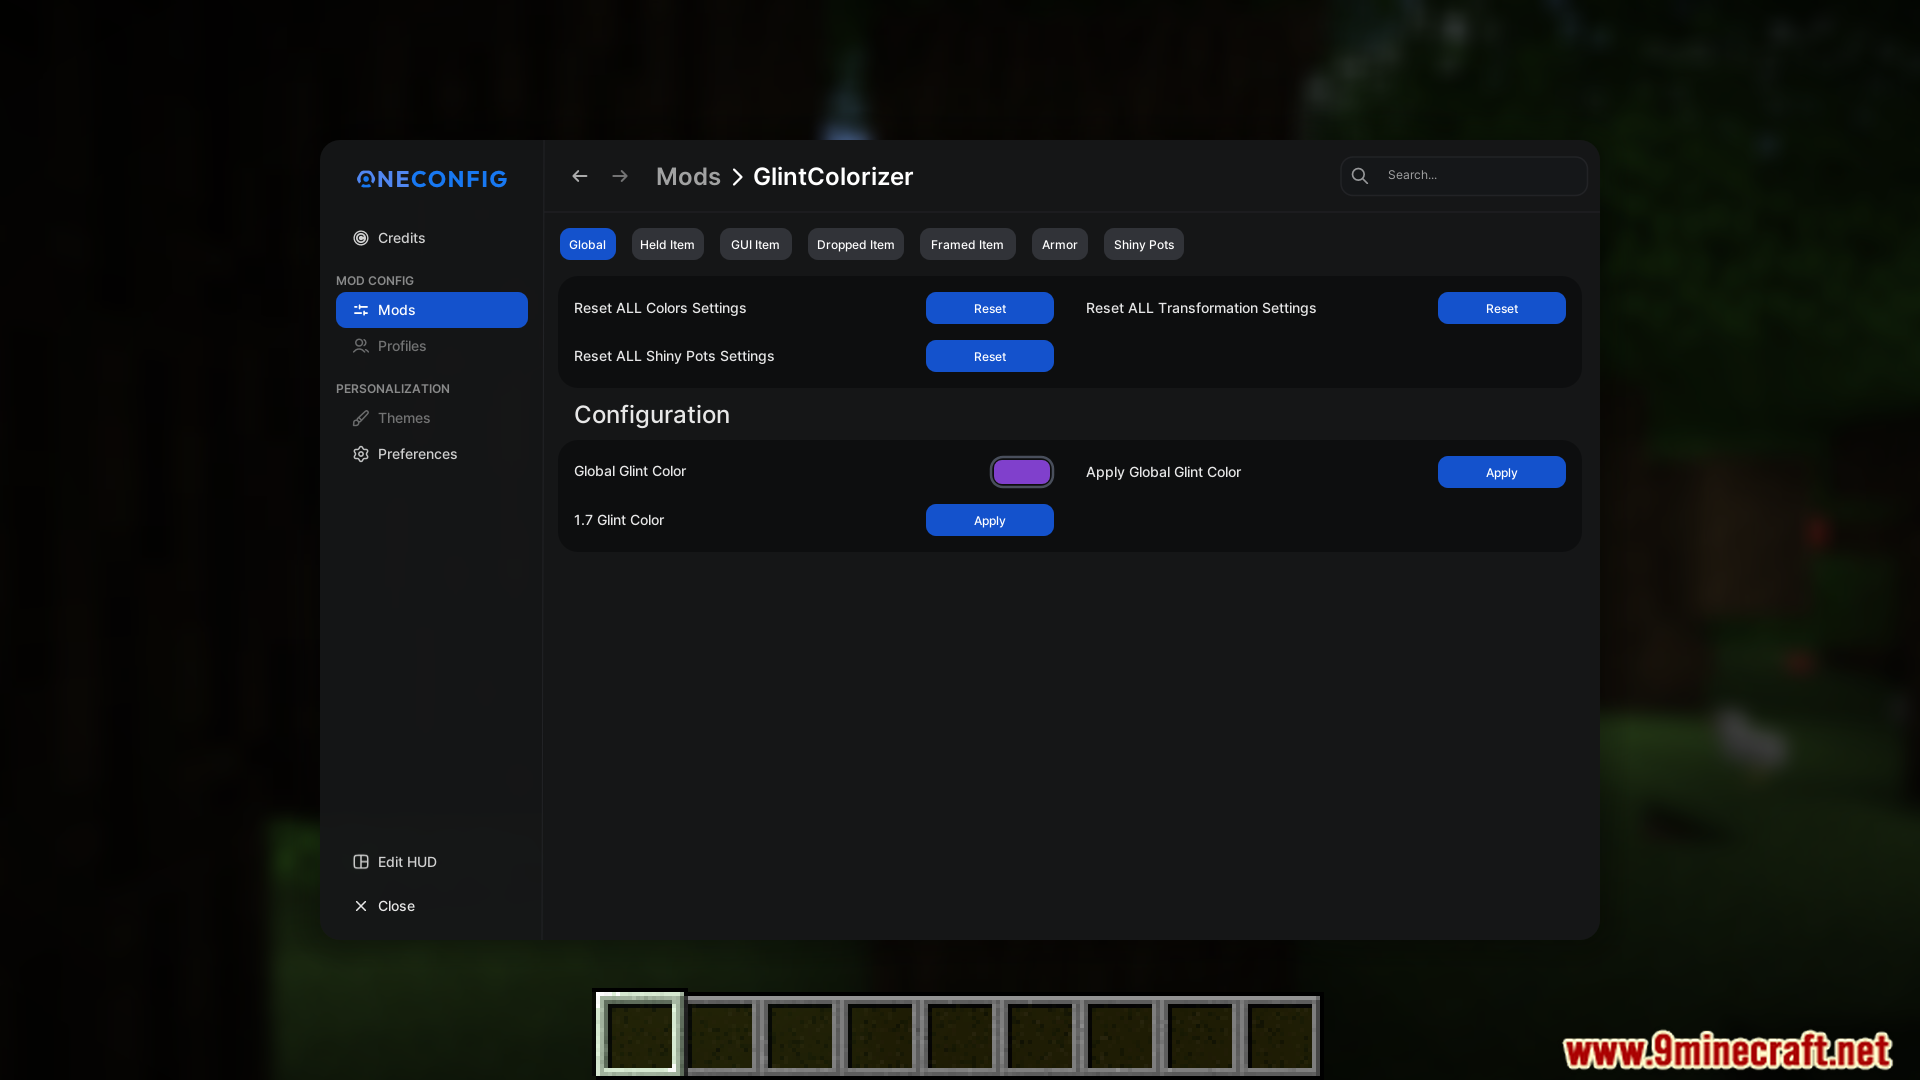Switch to Shiny Pots tab
Screen dimensions: 1920x1080
point(1144,244)
